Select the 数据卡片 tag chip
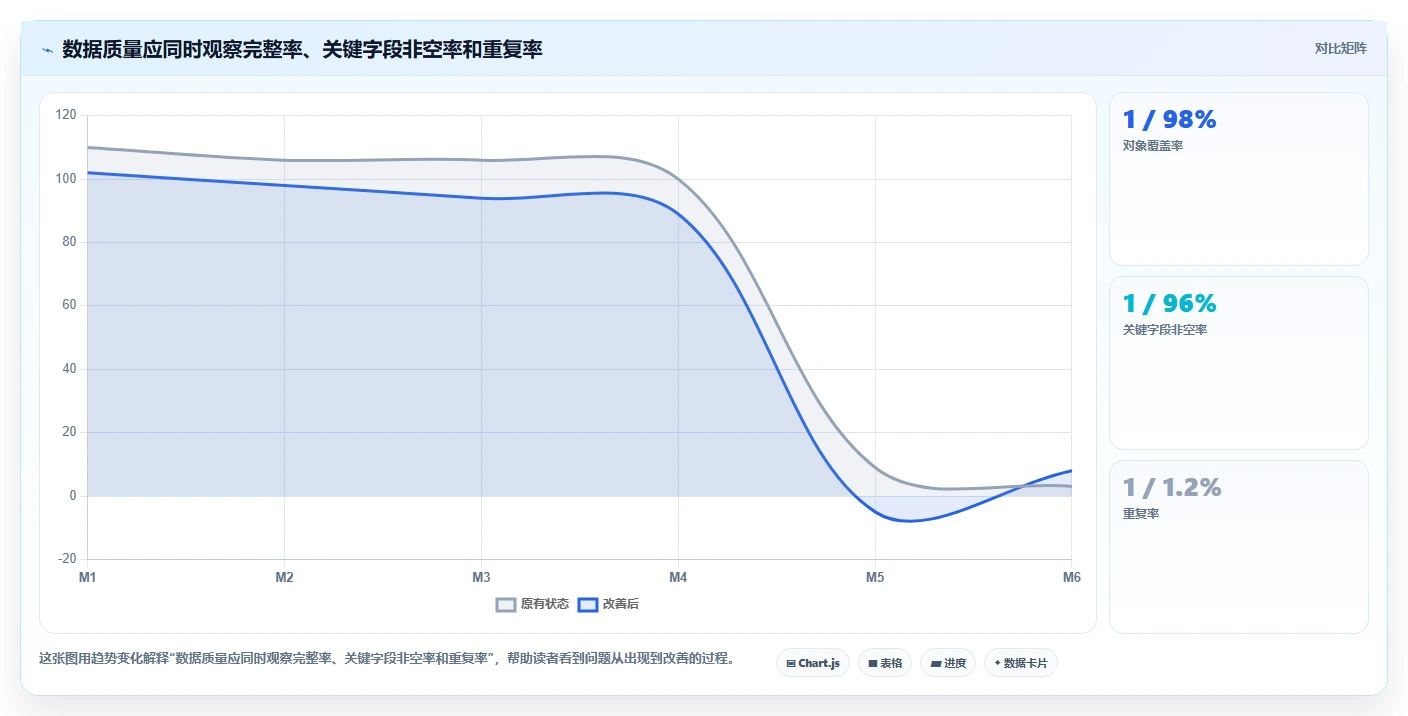This screenshot has height=716, width=1408. [1021, 663]
